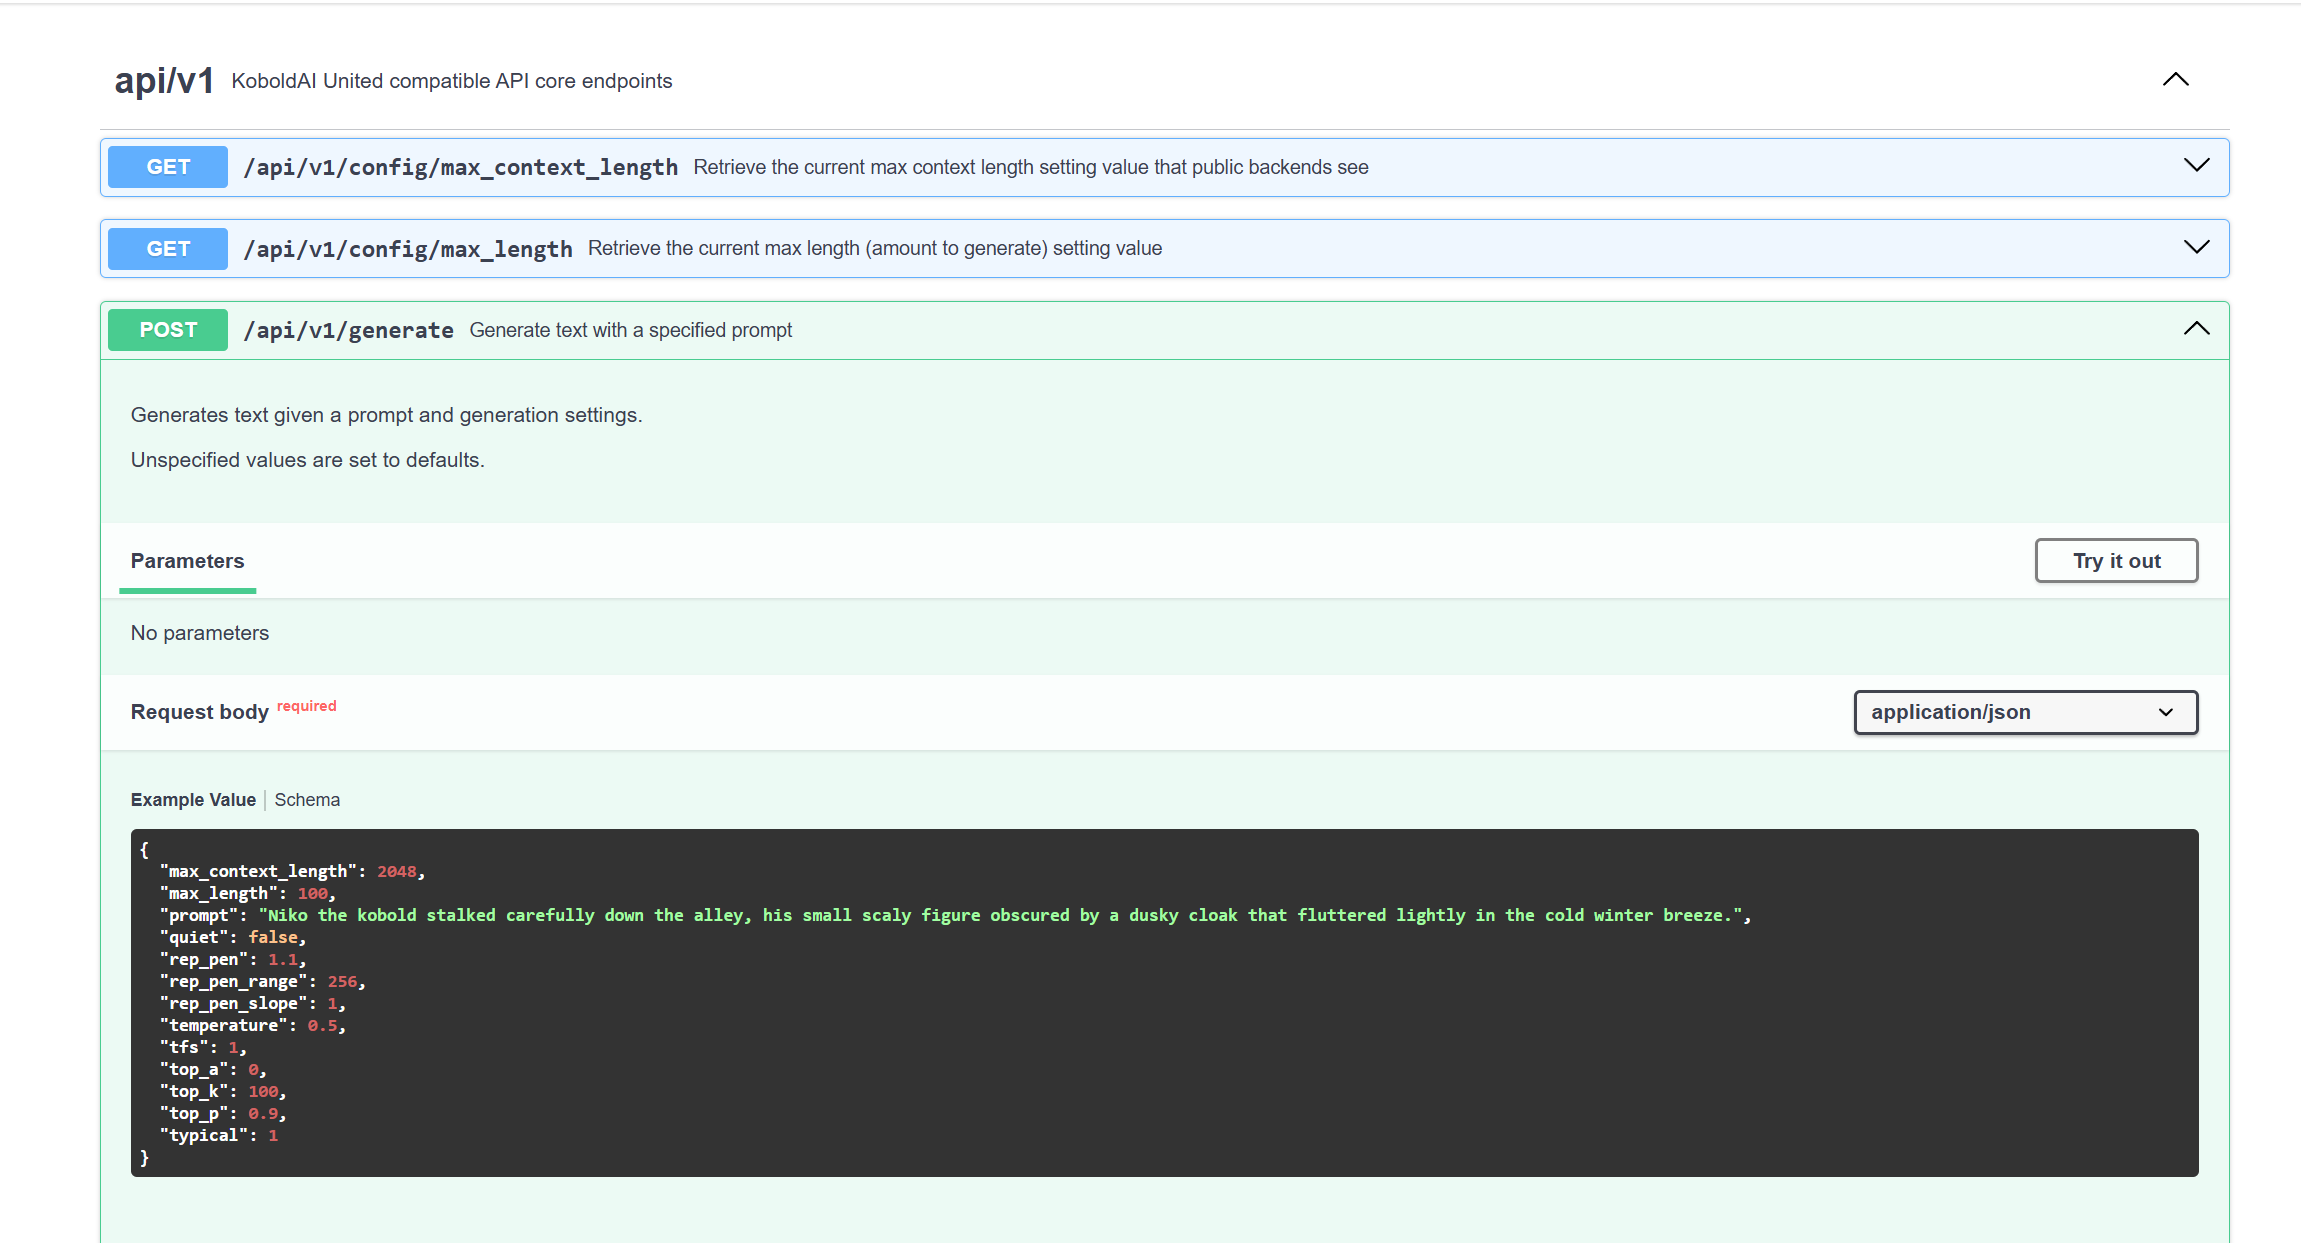Click the "temperature": 0.5 line
This screenshot has height=1243, width=2301.
coord(252,1026)
